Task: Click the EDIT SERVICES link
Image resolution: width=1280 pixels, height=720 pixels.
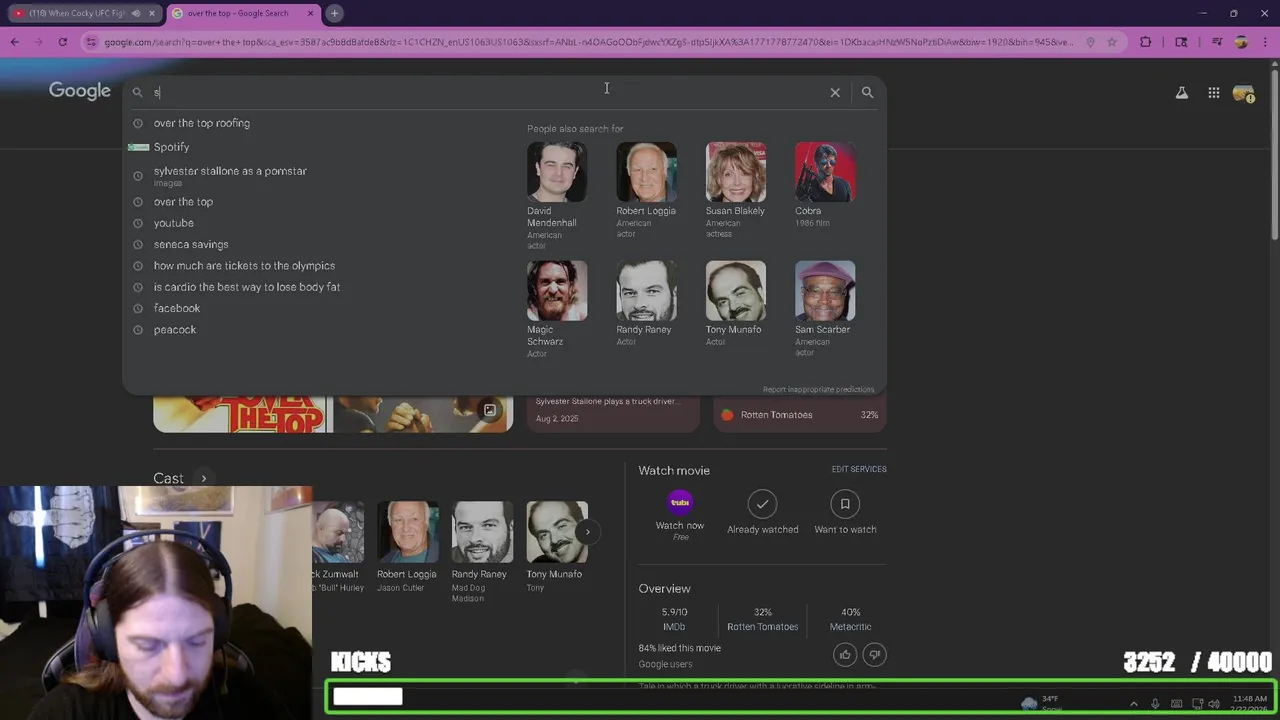Action: pos(859,469)
